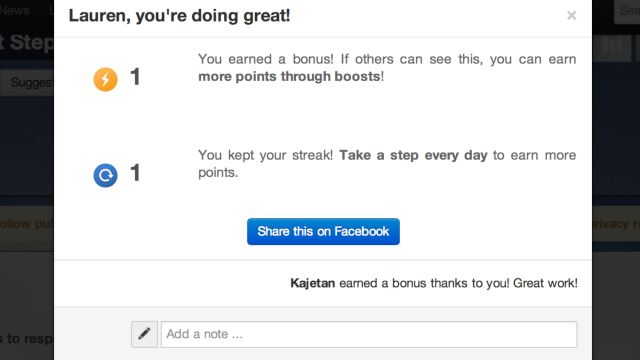
Task: Click the orange lightning bolt bonus icon
Action: coord(105,79)
